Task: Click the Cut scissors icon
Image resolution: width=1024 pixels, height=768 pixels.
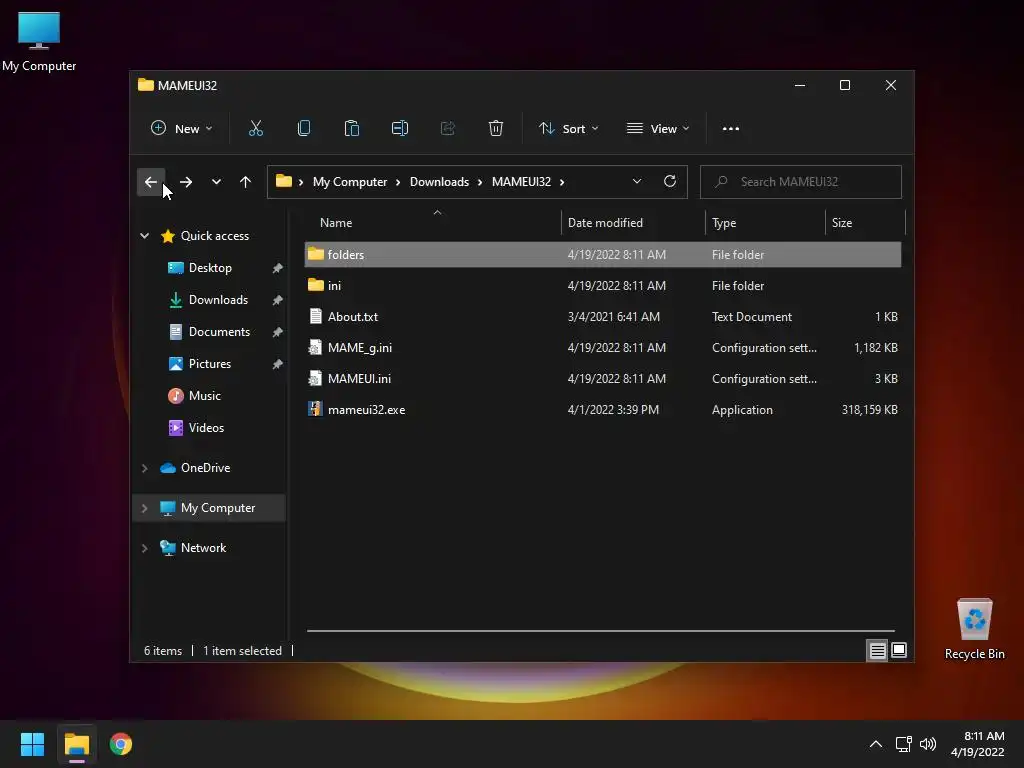Action: [256, 129]
